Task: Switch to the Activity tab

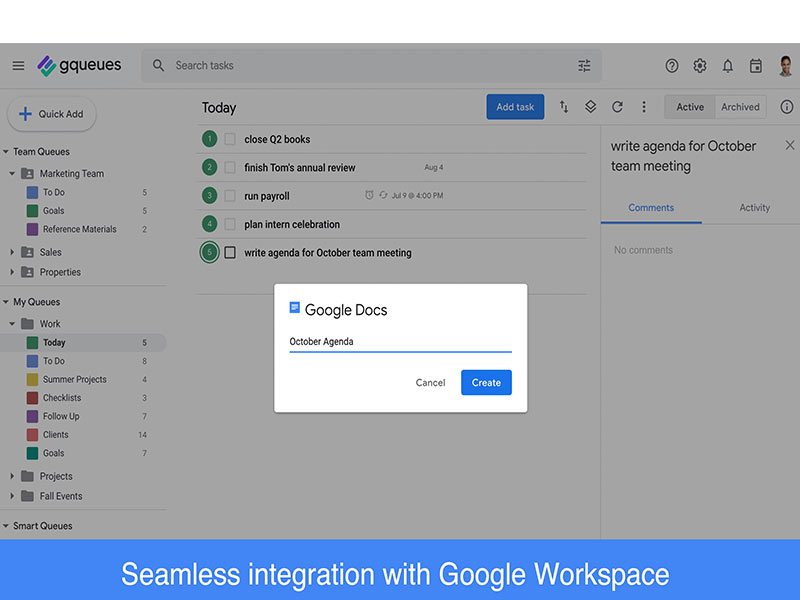Action: tap(754, 208)
